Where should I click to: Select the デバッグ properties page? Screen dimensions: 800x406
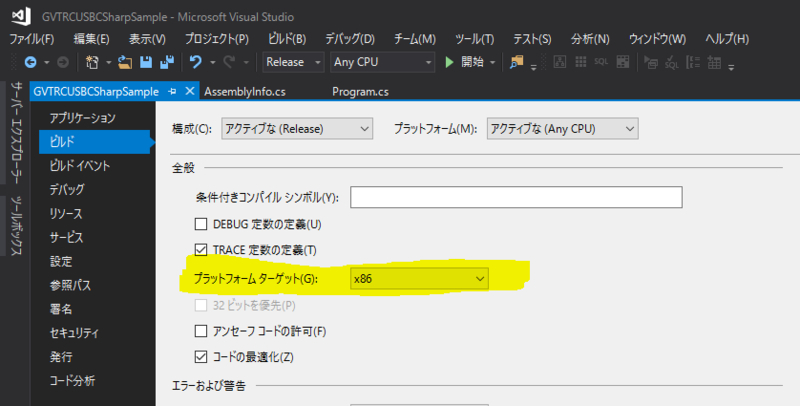(67, 189)
